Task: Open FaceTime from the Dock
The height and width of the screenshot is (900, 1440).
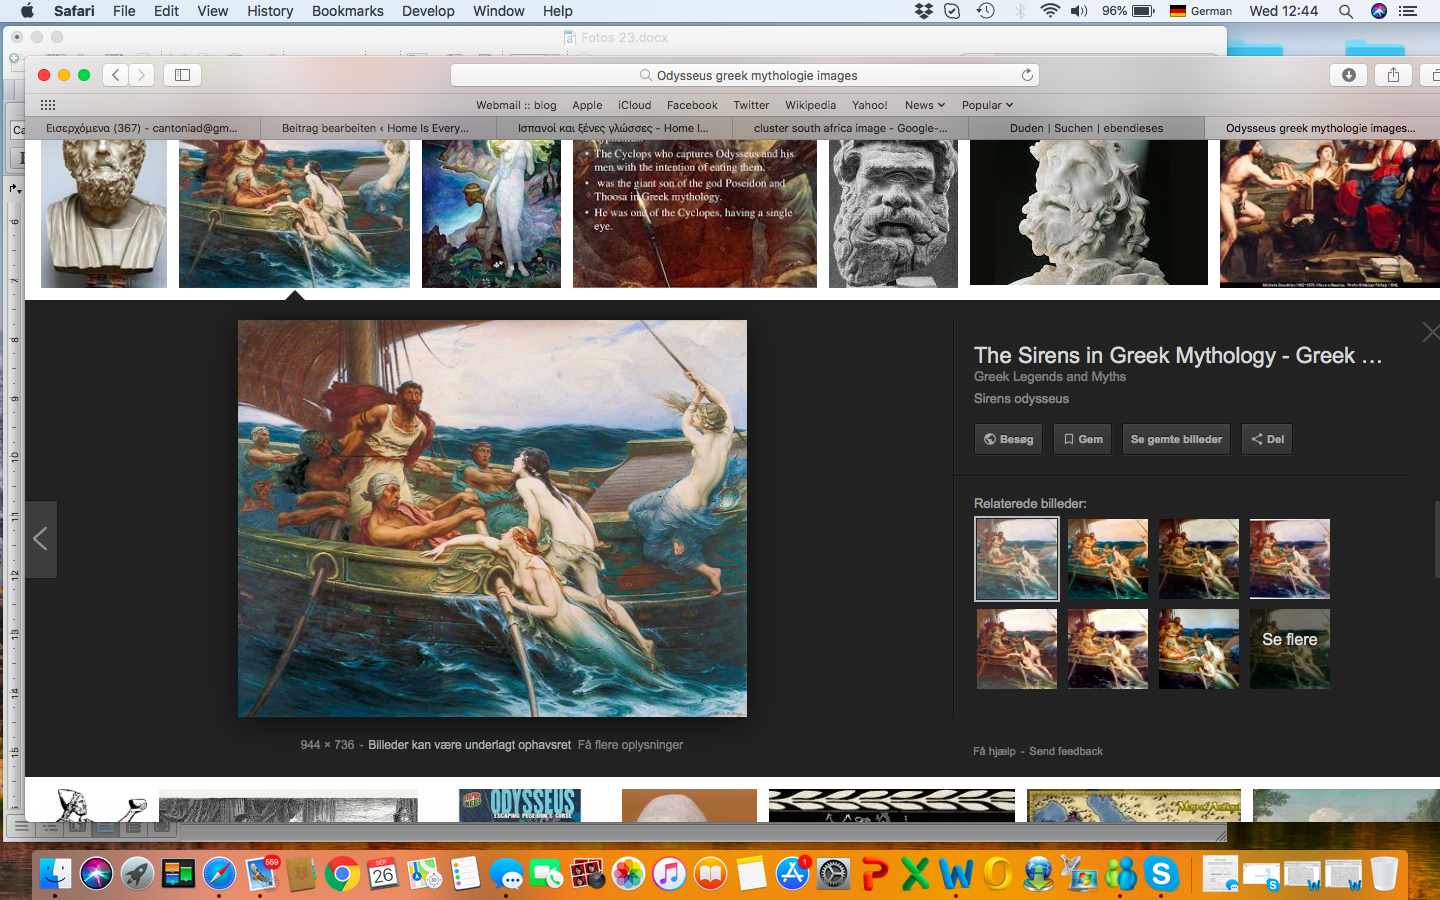Action: 547,874
